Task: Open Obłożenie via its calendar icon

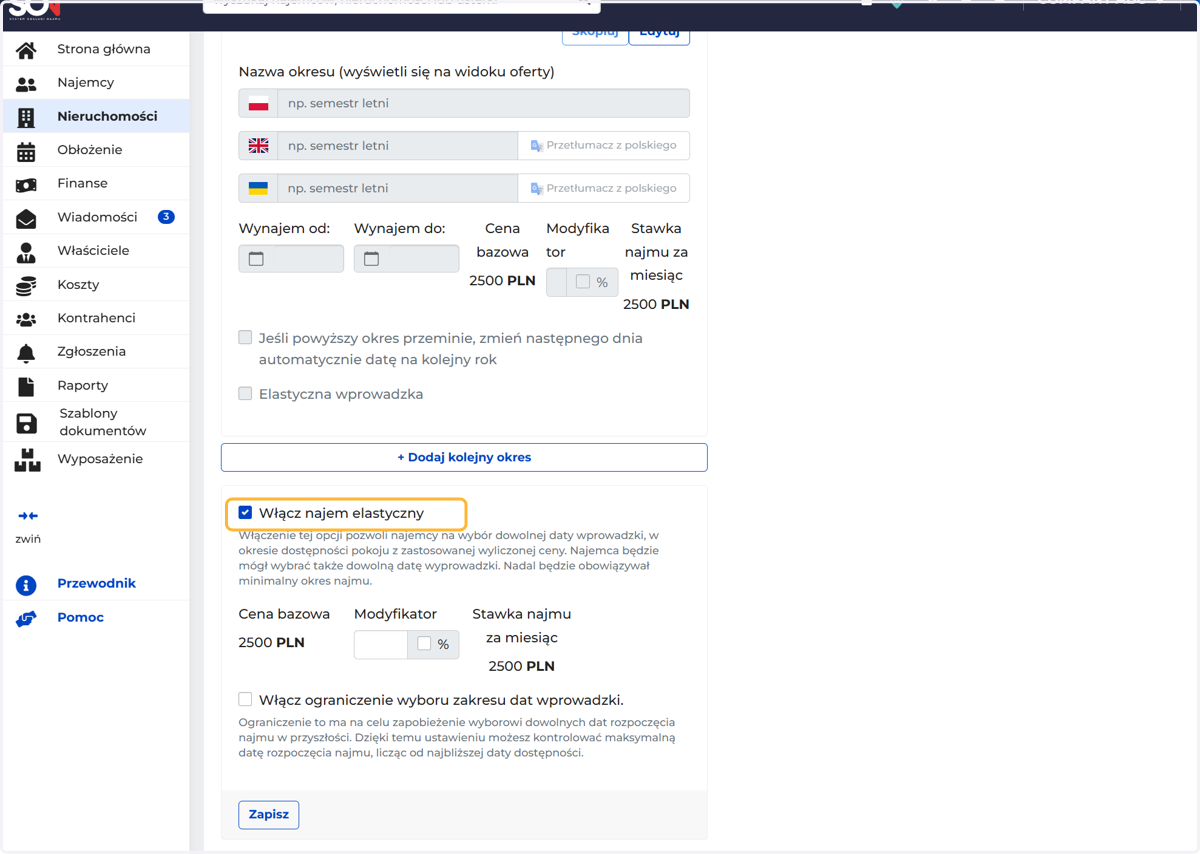Action: tap(26, 150)
